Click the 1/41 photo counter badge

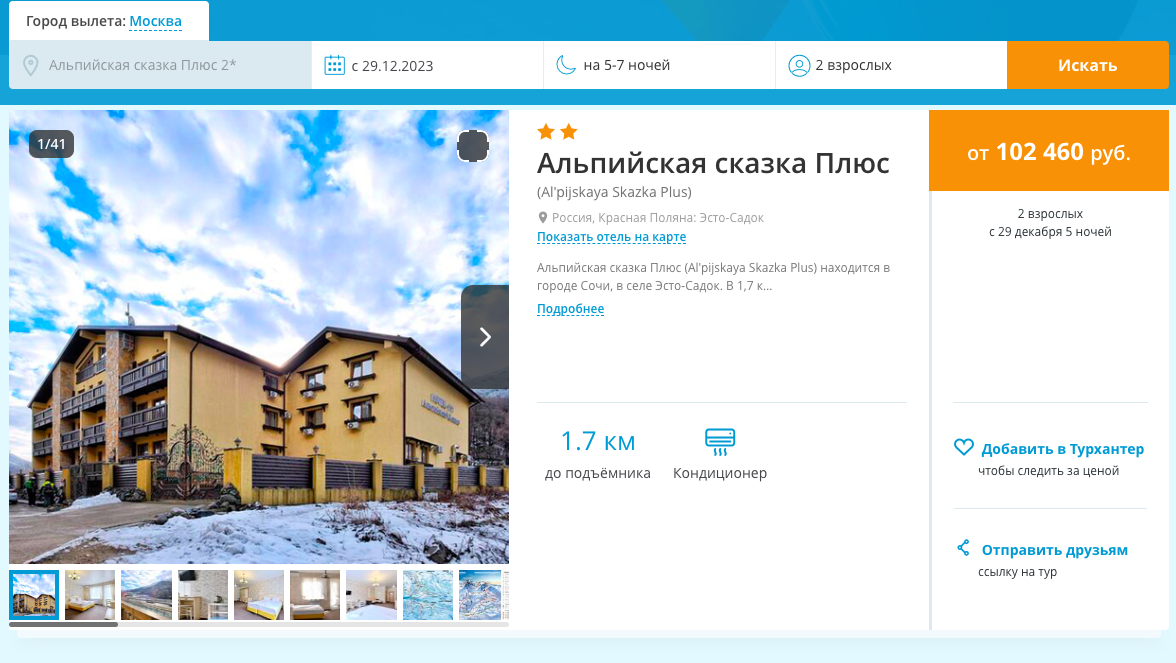[51, 144]
